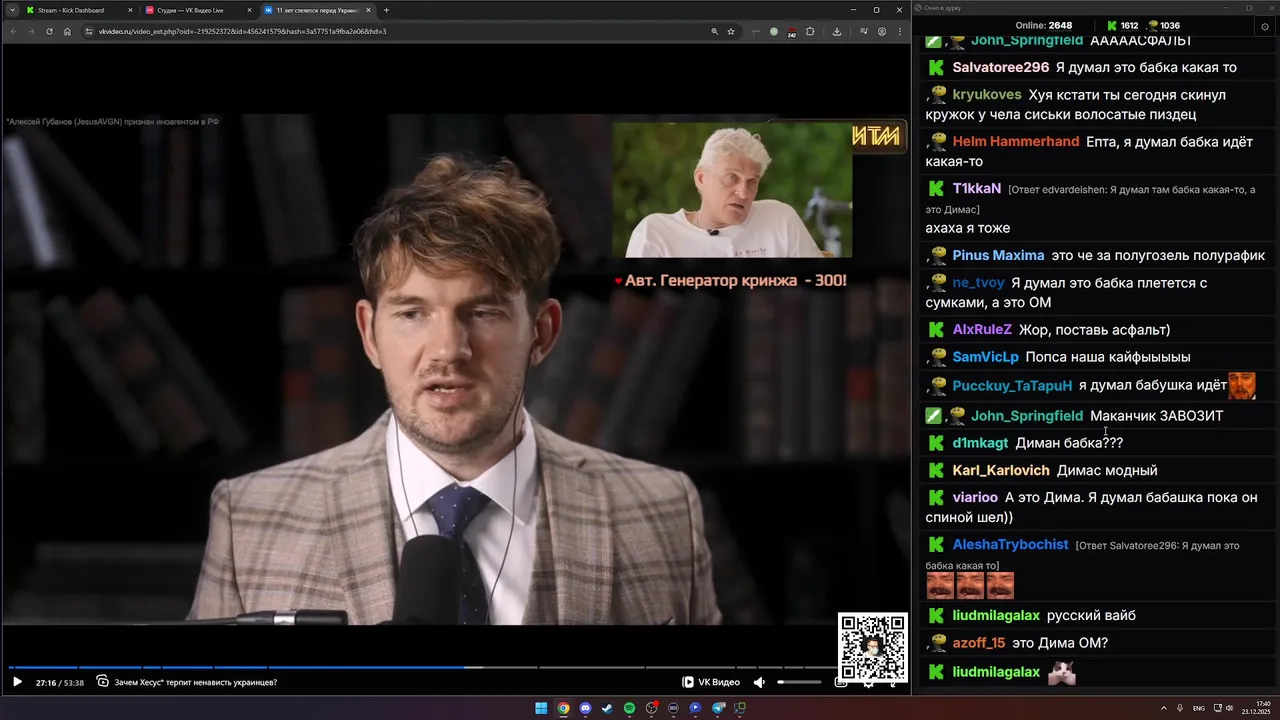Click d1mkagt username in chat
This screenshot has width=1280, height=720.
point(980,443)
